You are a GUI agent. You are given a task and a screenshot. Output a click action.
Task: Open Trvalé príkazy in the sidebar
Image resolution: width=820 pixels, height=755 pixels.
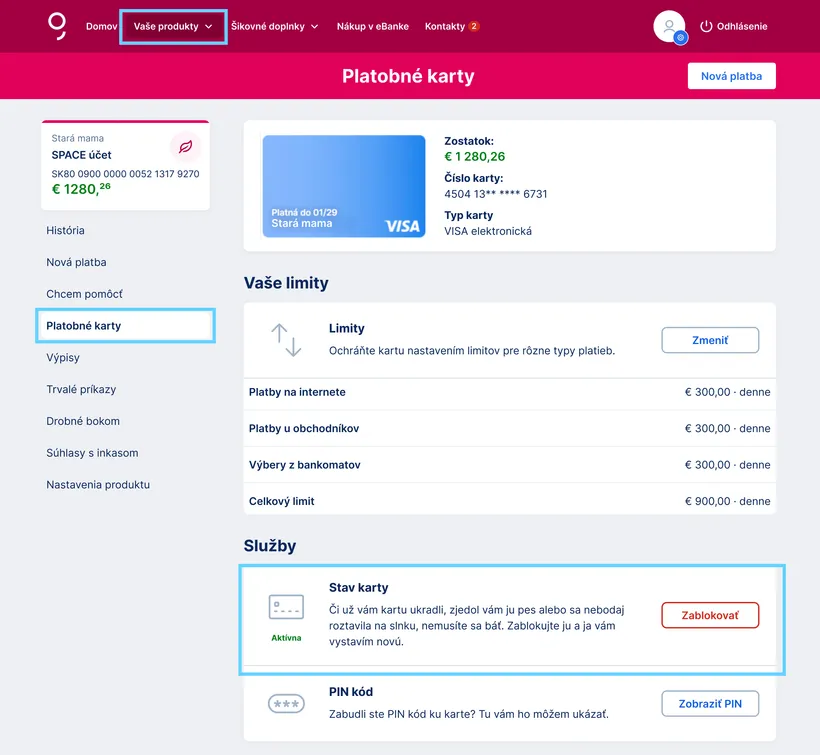[81, 390]
